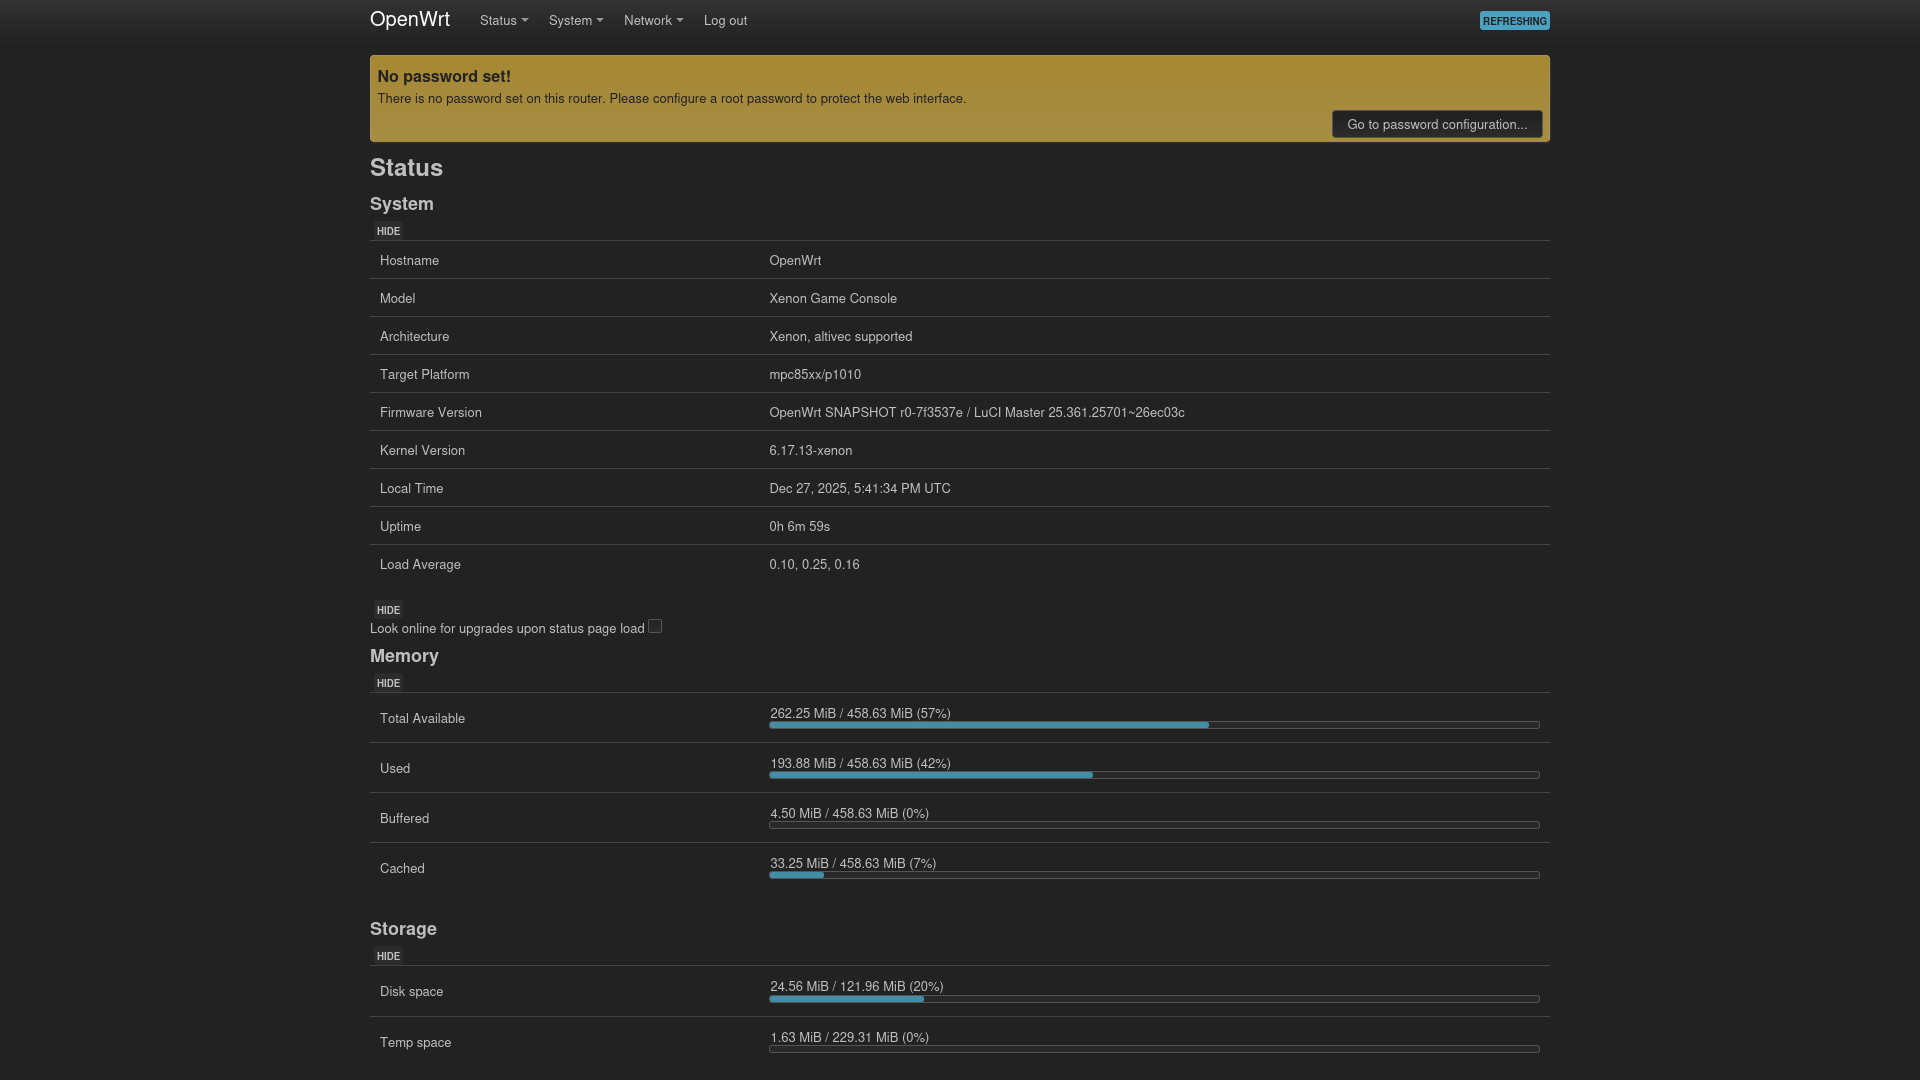Click the Used memory progress bar

[1153, 775]
